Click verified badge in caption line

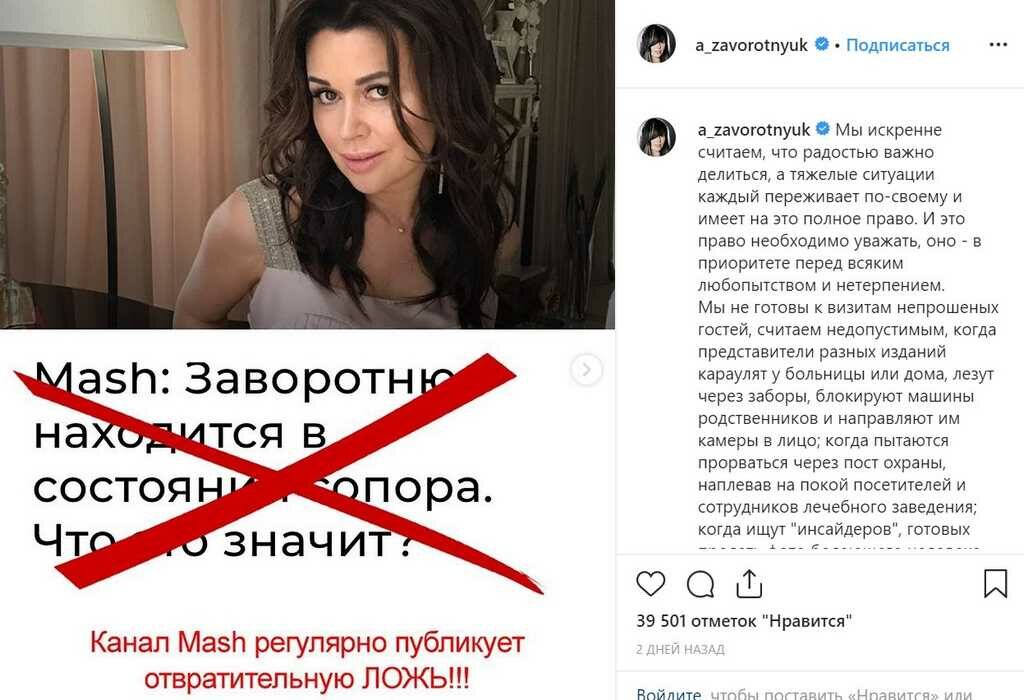(823, 129)
